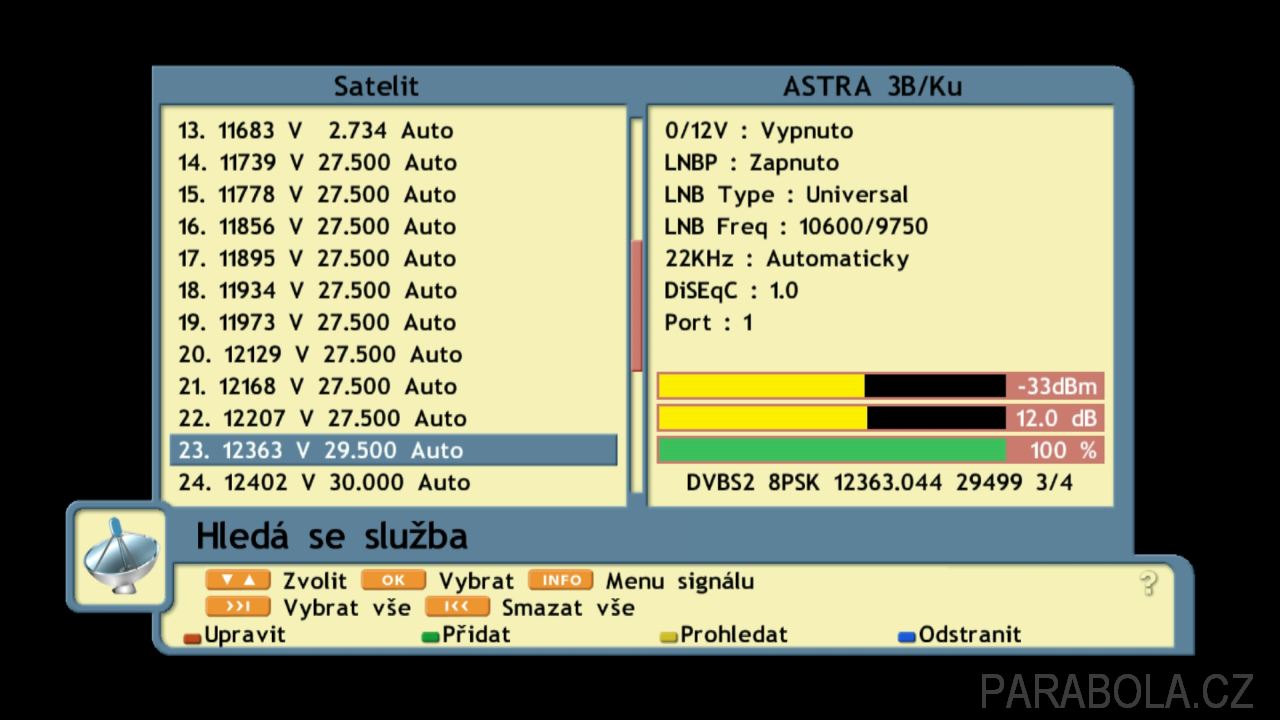Click the green Přidat button
The width and height of the screenshot is (1280, 720).
466,635
